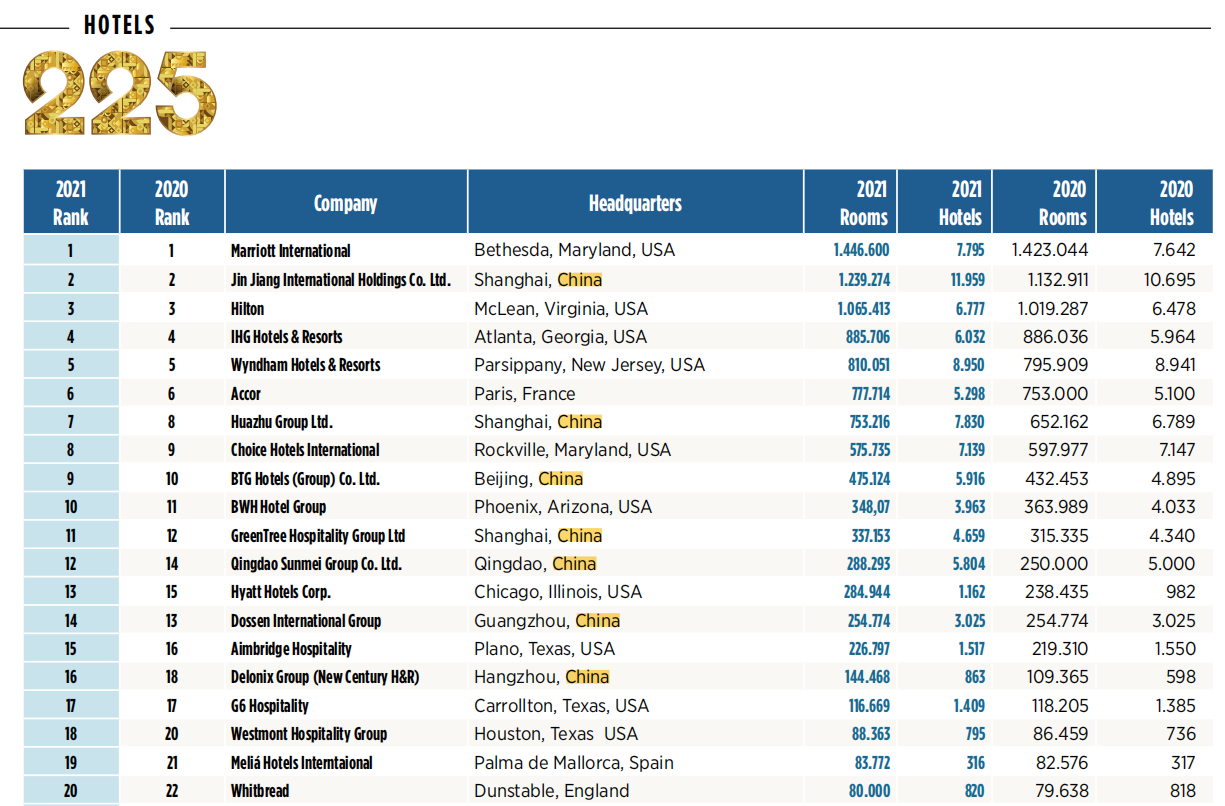1225x806 pixels.
Task: Click the Company column header
Action: (x=346, y=202)
